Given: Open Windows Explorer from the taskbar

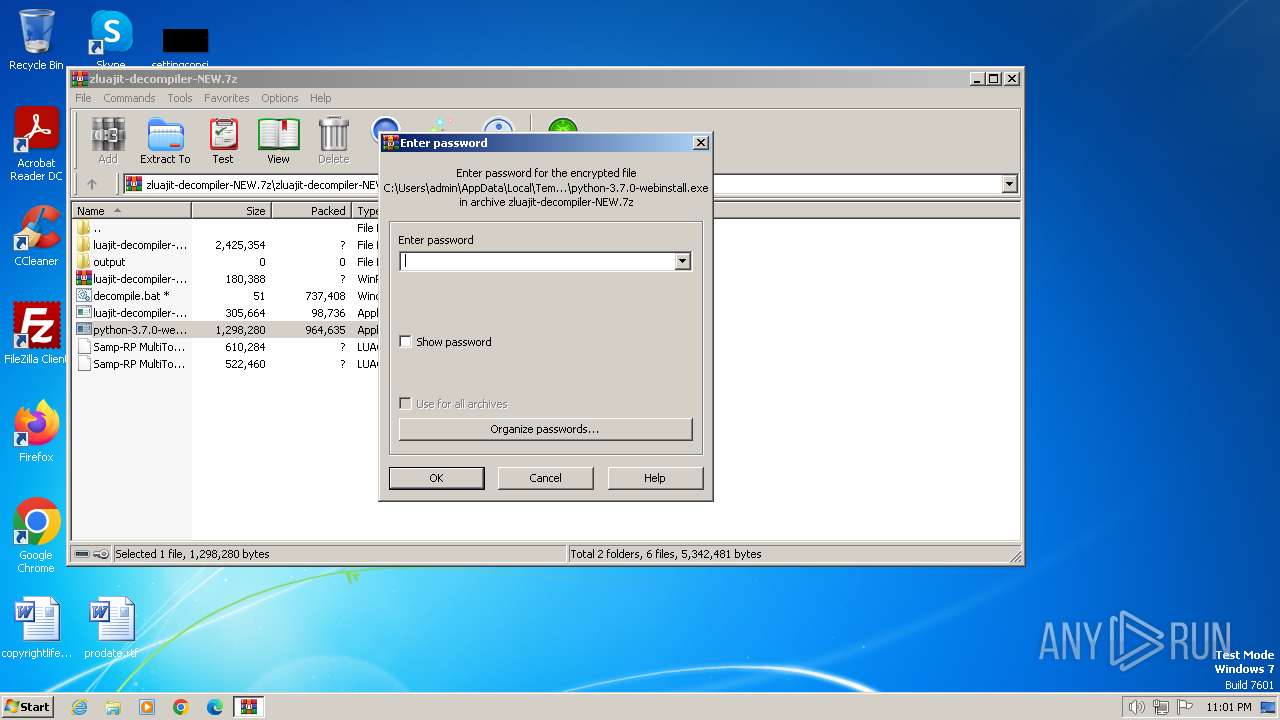Looking at the screenshot, I should pyautogui.click(x=113, y=707).
